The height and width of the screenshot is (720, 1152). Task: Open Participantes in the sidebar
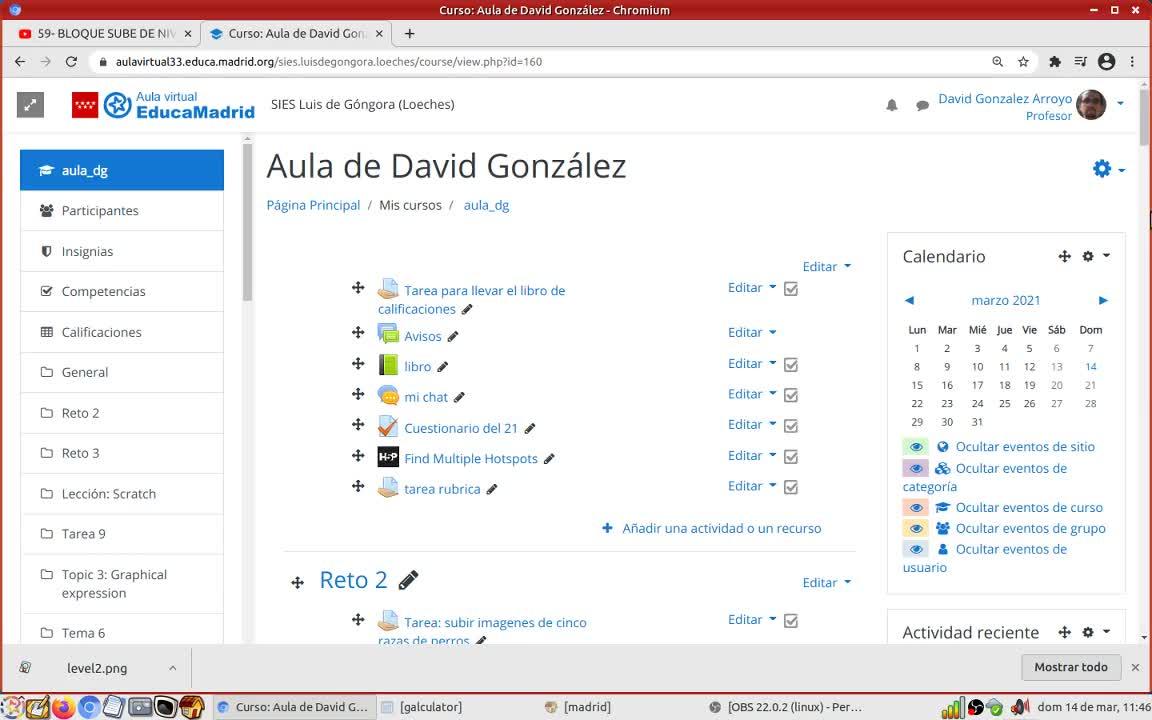[x=122, y=211]
